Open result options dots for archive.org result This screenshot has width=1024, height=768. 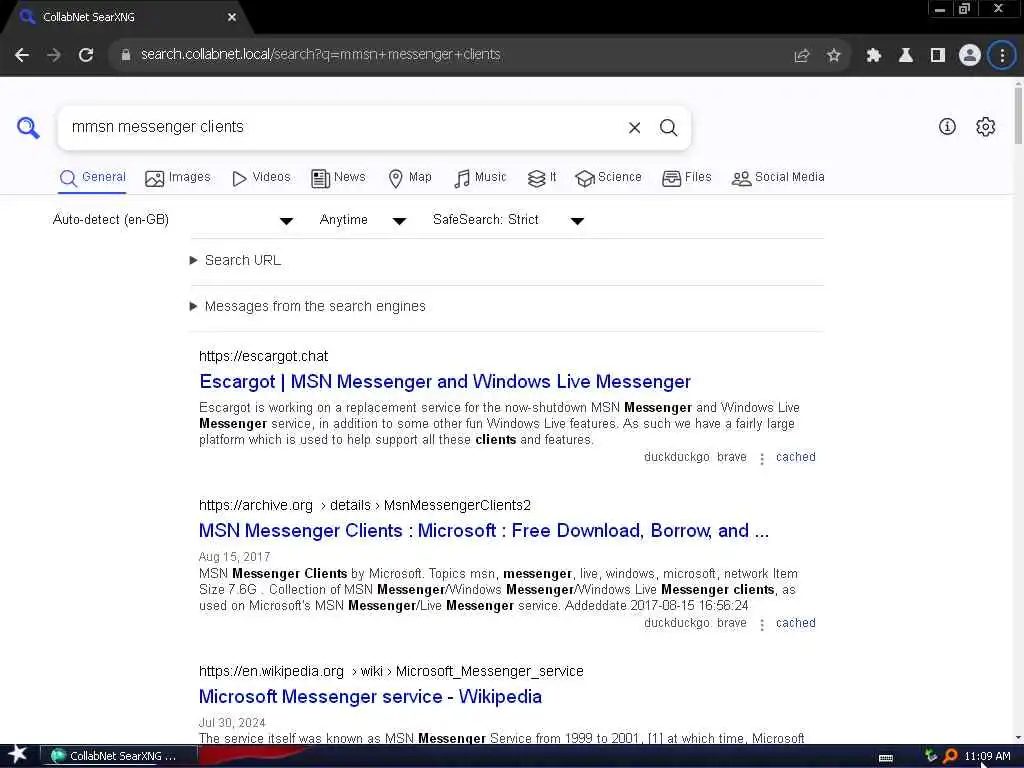pyautogui.click(x=761, y=624)
